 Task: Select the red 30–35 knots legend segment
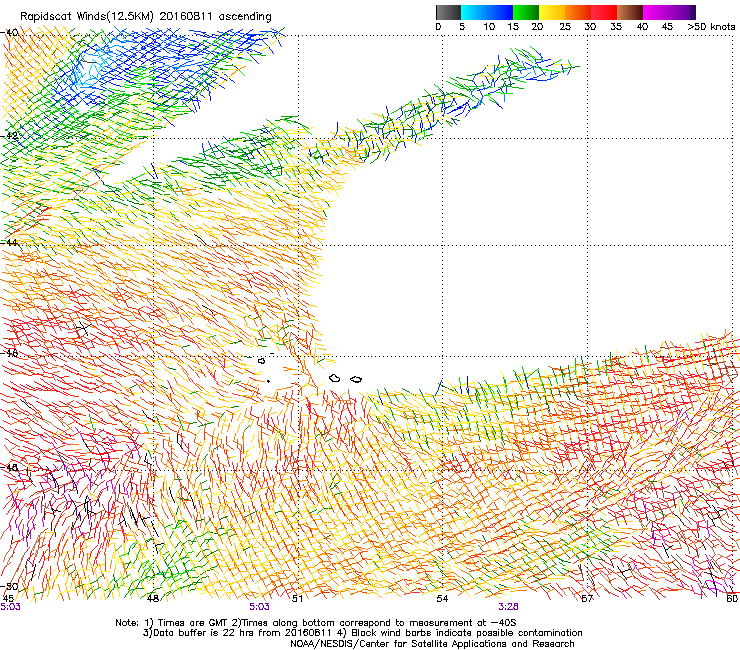[604, 12]
